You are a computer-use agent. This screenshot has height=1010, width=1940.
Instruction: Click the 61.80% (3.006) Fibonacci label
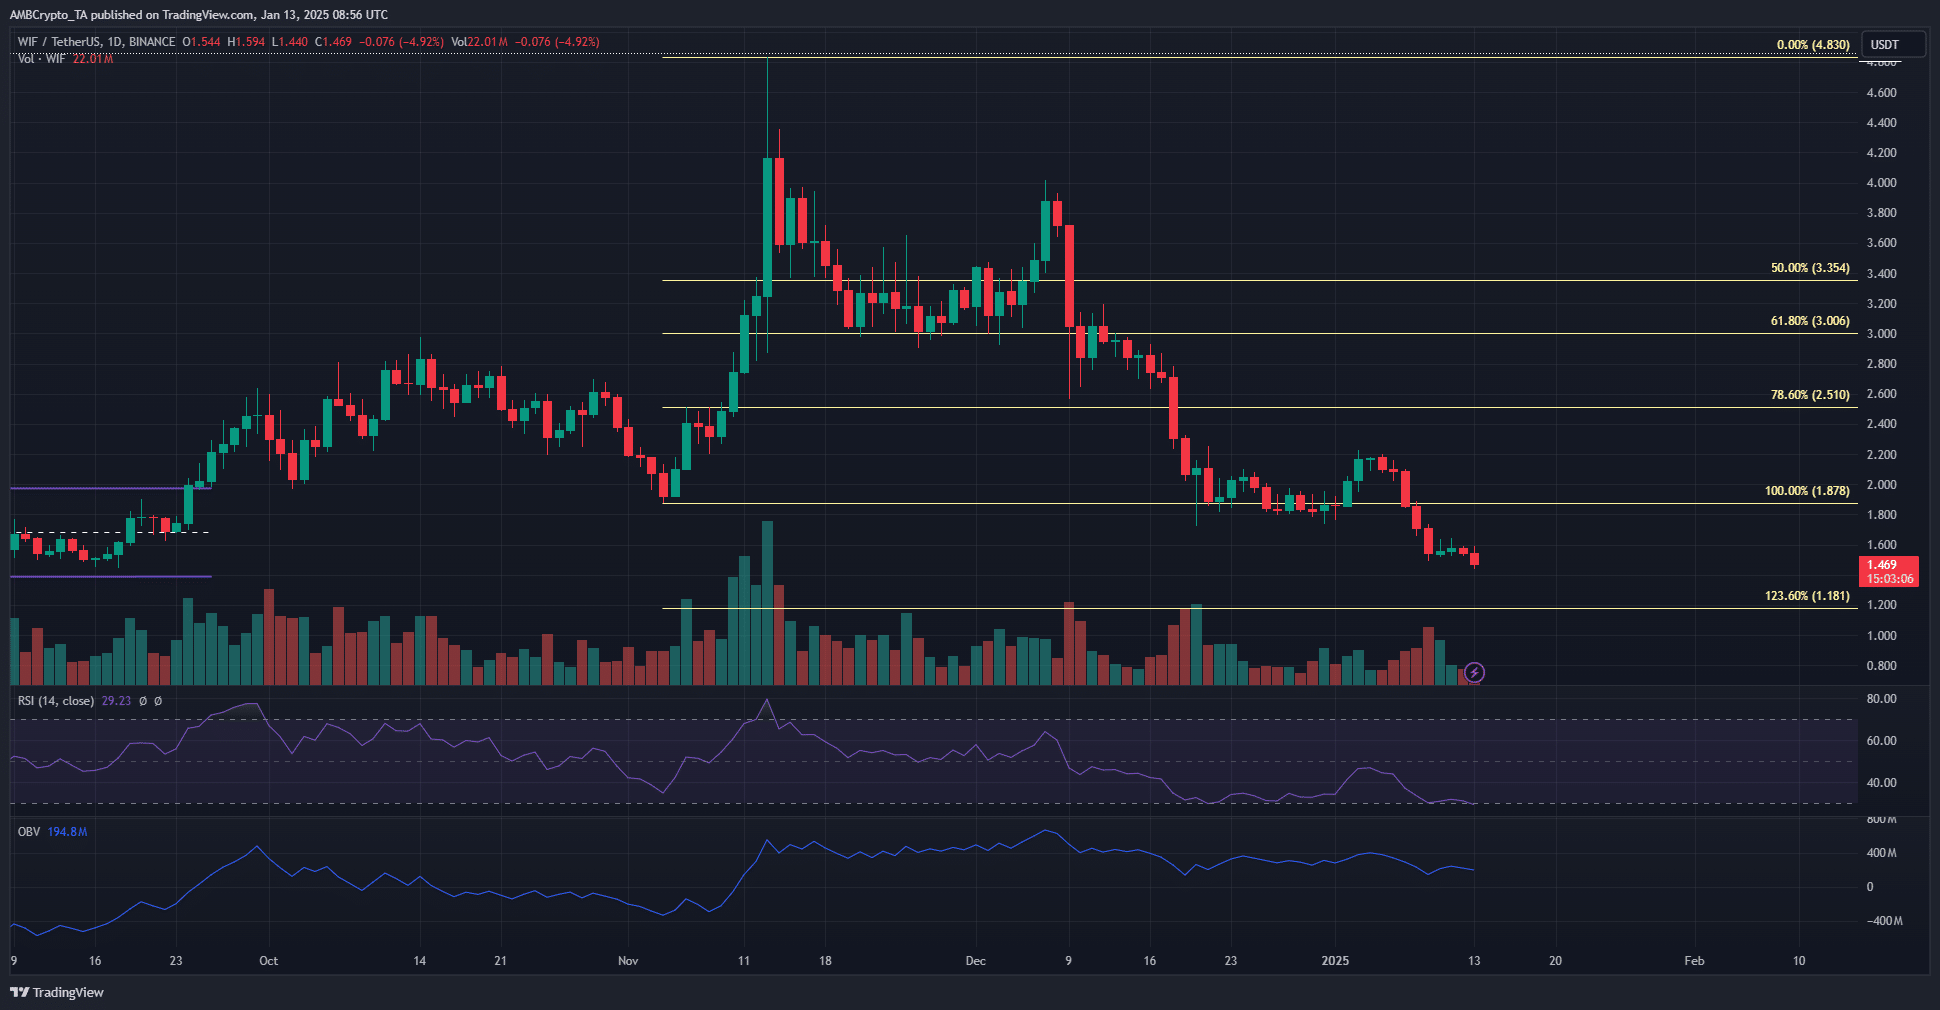tap(1810, 321)
